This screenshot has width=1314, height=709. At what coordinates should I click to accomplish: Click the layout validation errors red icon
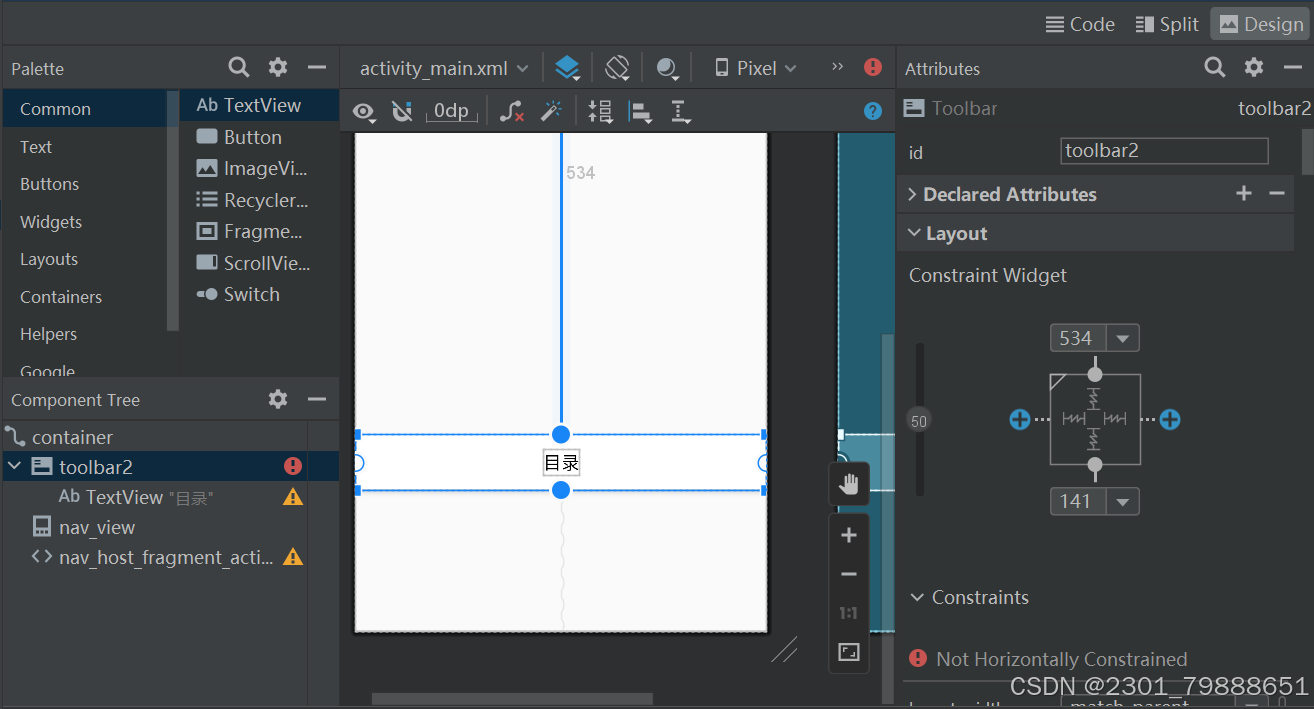point(872,67)
